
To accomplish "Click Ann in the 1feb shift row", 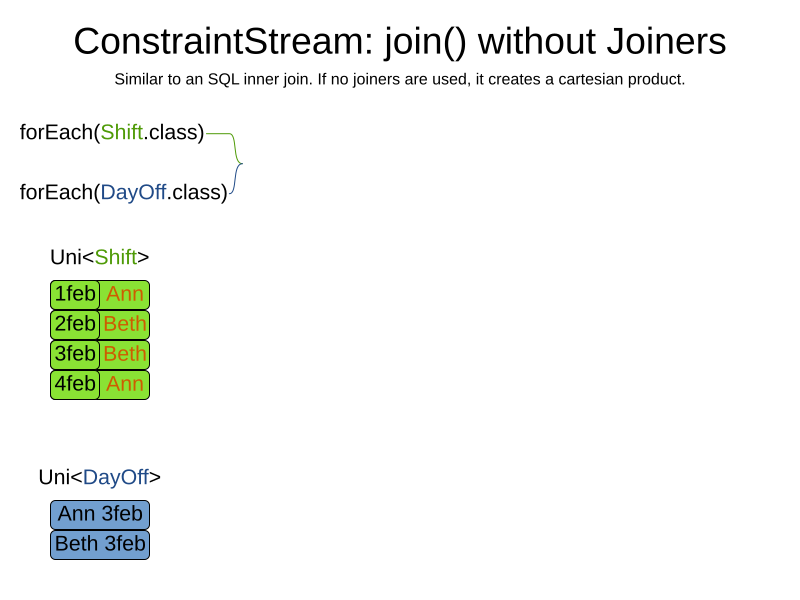I will click(x=125, y=294).
